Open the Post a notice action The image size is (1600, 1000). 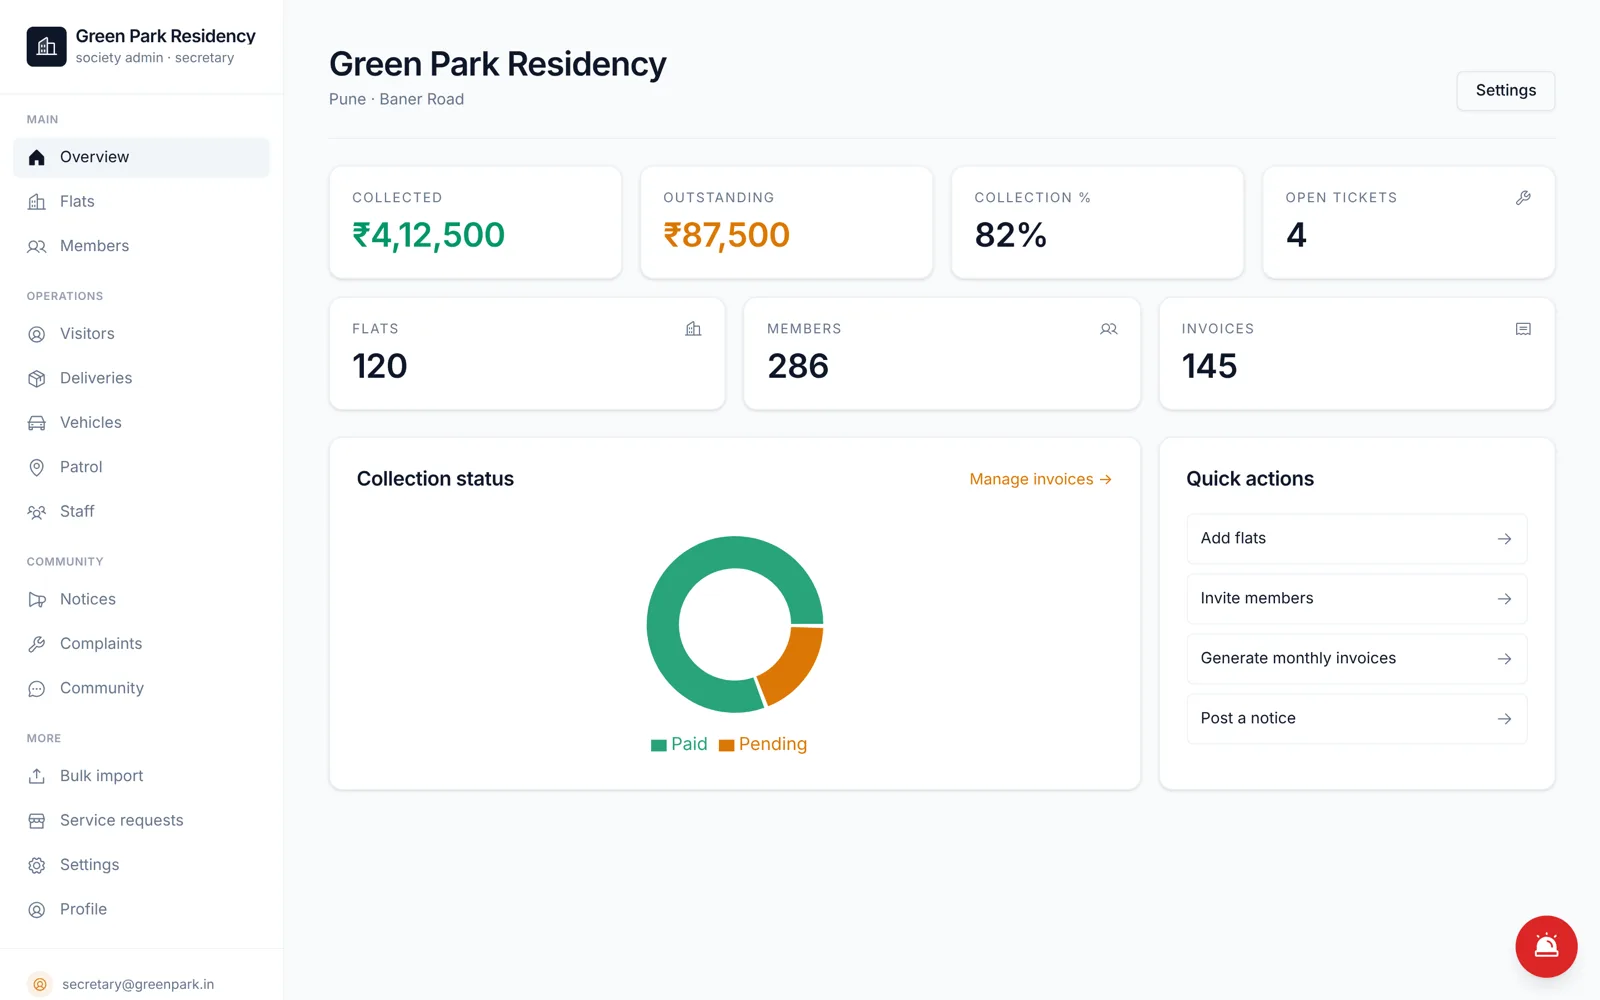pyautogui.click(x=1356, y=719)
